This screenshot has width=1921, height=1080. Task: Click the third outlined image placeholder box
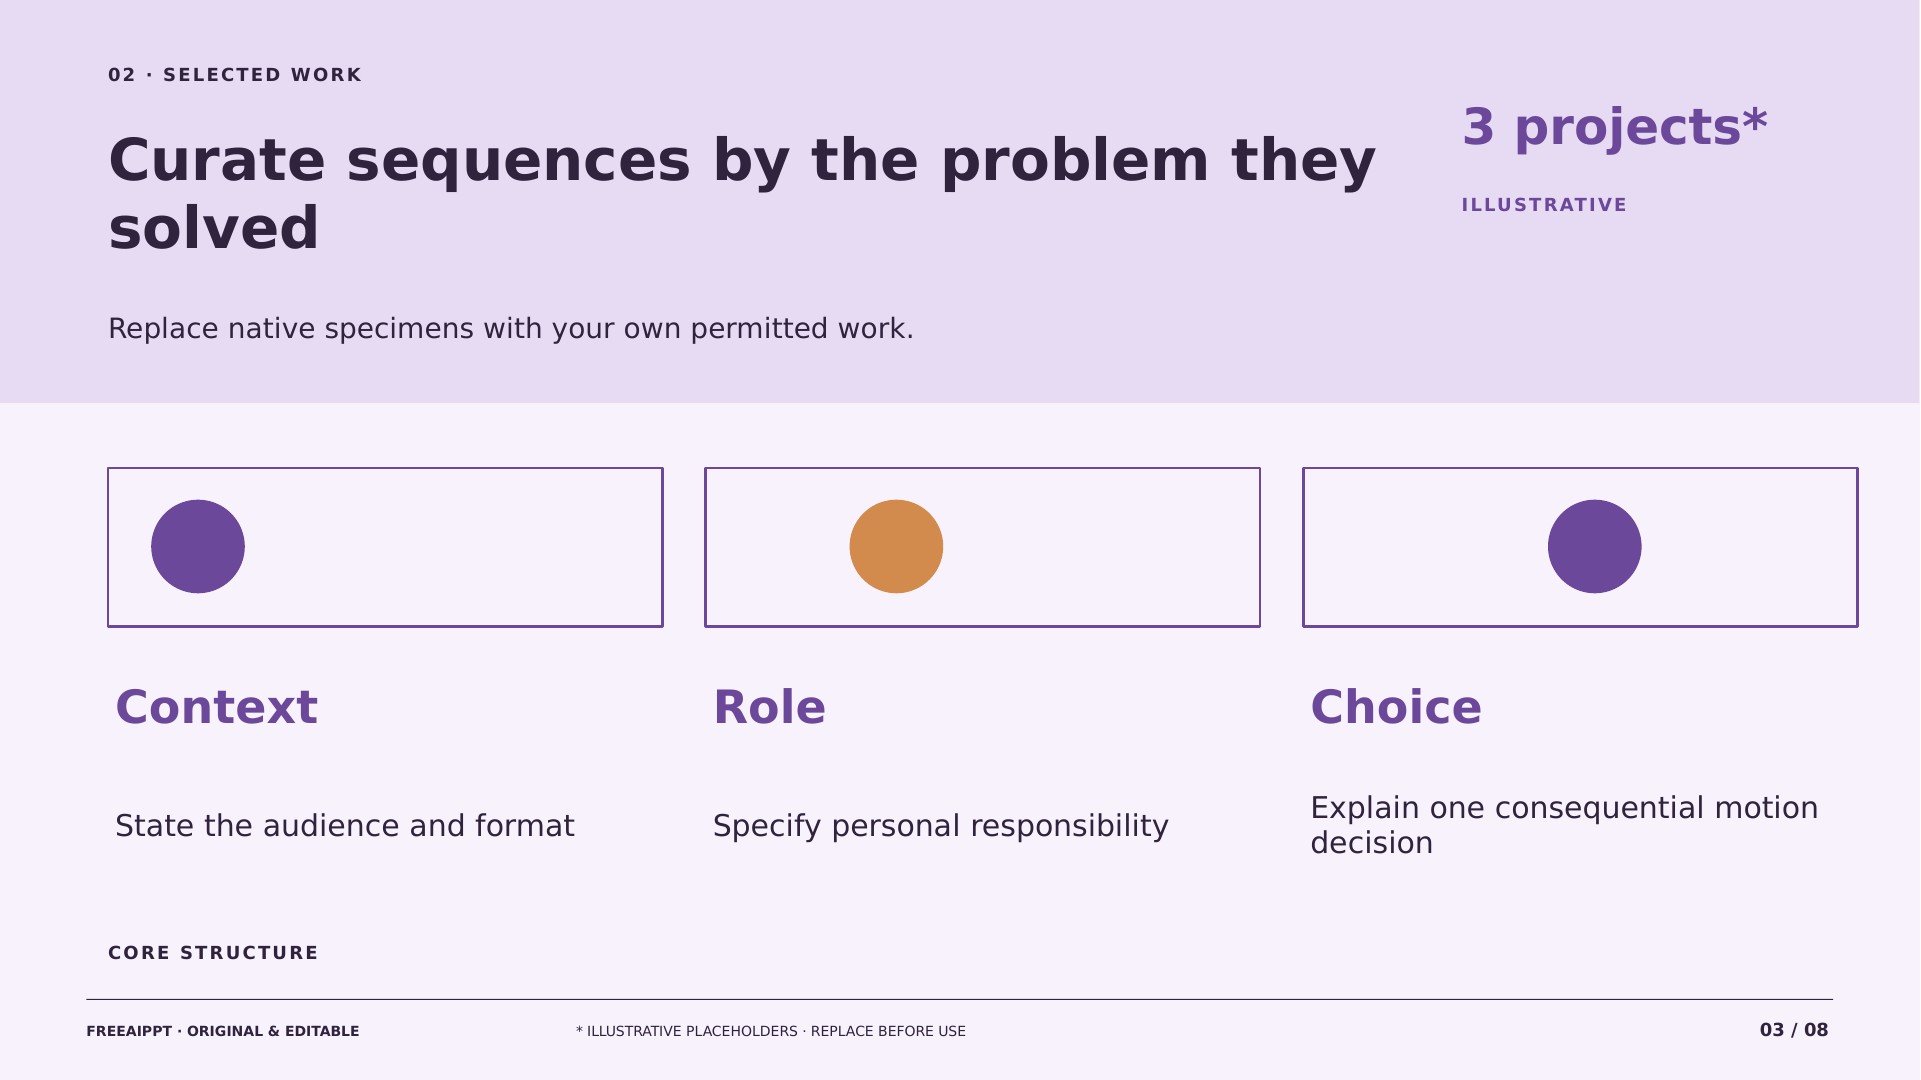1580,547
